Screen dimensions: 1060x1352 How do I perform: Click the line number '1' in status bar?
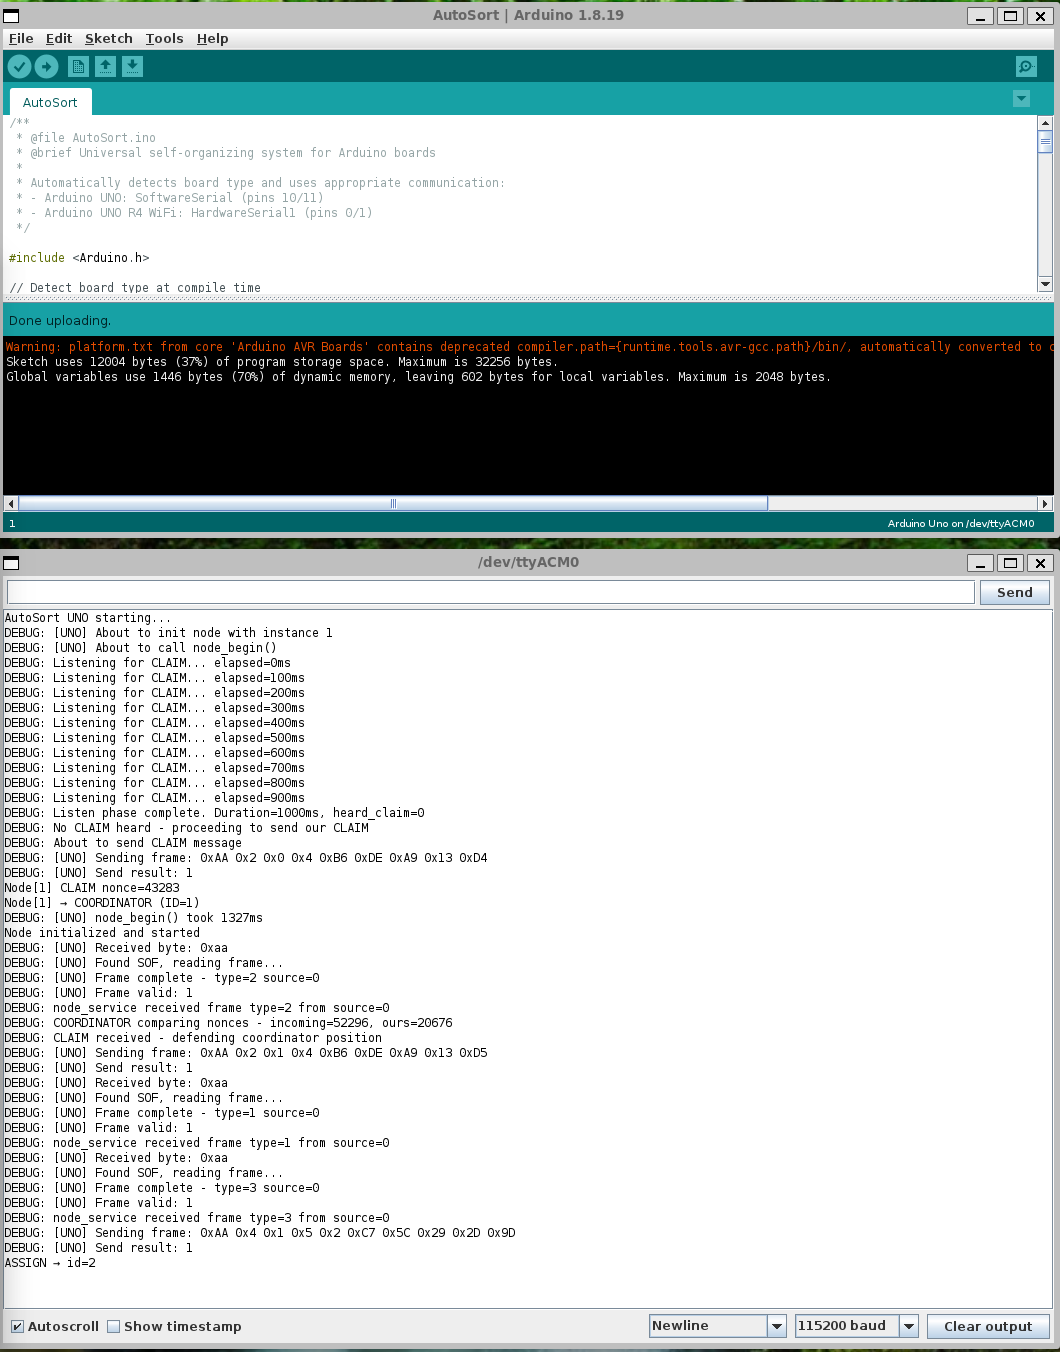(12, 523)
